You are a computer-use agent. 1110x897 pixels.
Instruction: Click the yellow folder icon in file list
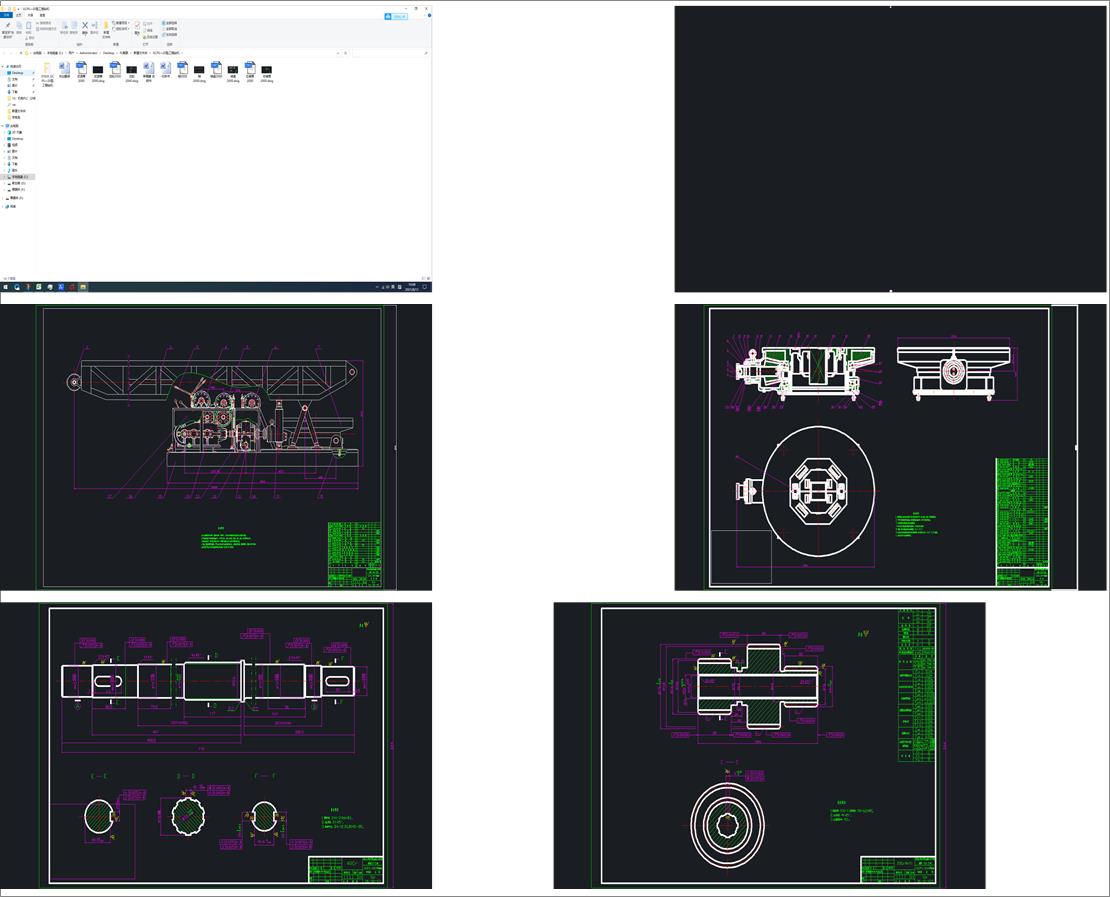[x=47, y=68]
